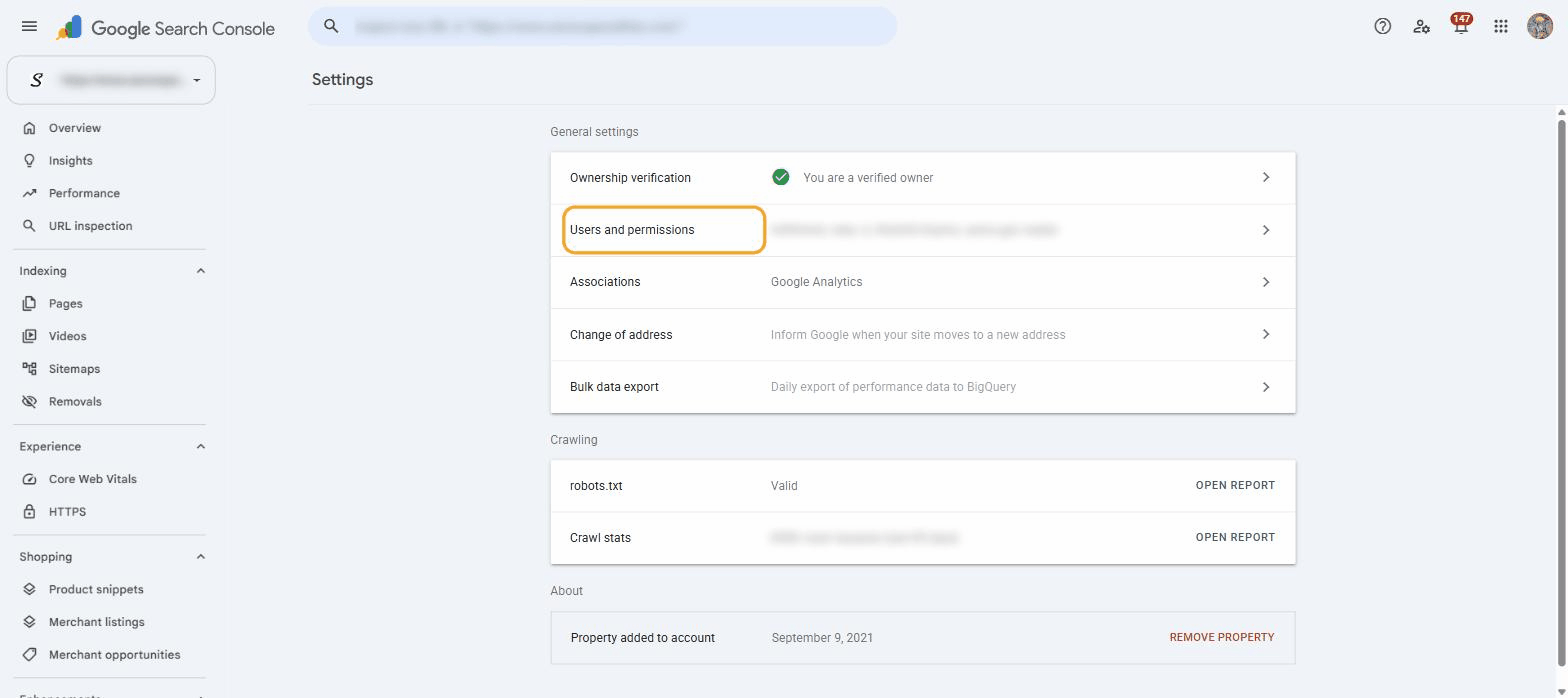Expand the Bulk data export row chevron
1568x698 pixels.
point(1266,387)
